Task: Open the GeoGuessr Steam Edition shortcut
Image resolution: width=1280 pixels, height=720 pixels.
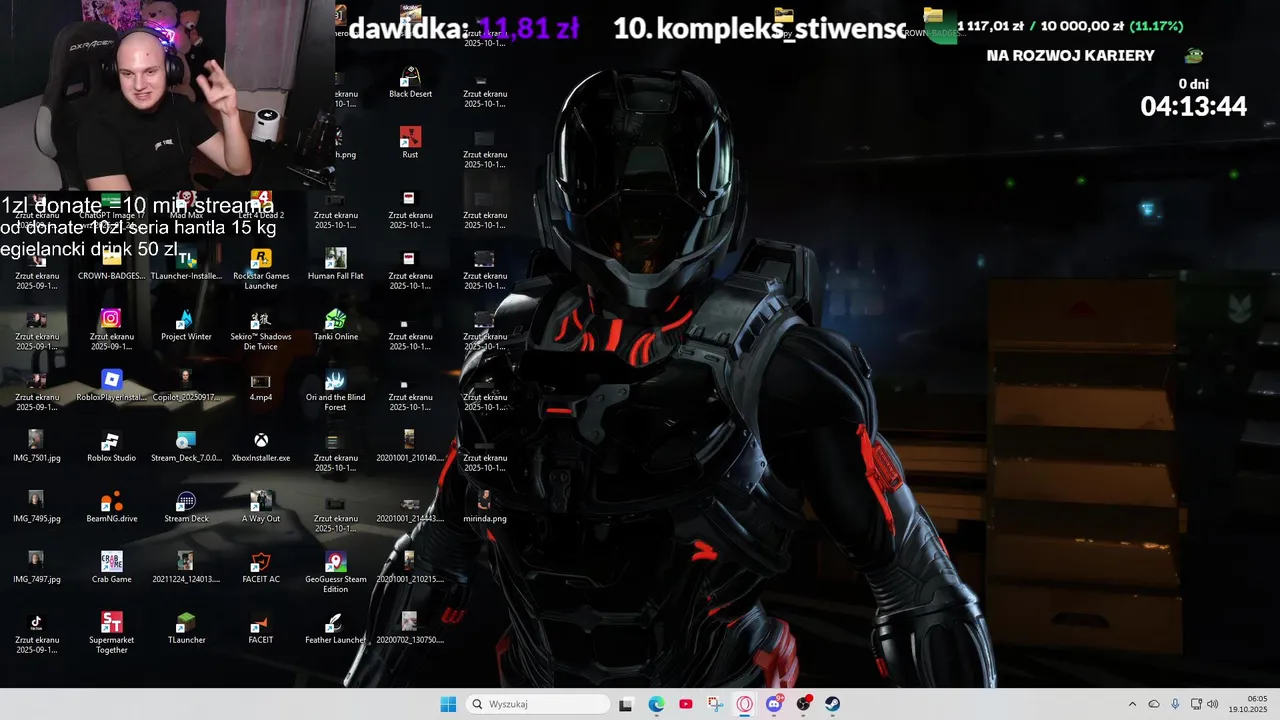Action: (x=336, y=573)
